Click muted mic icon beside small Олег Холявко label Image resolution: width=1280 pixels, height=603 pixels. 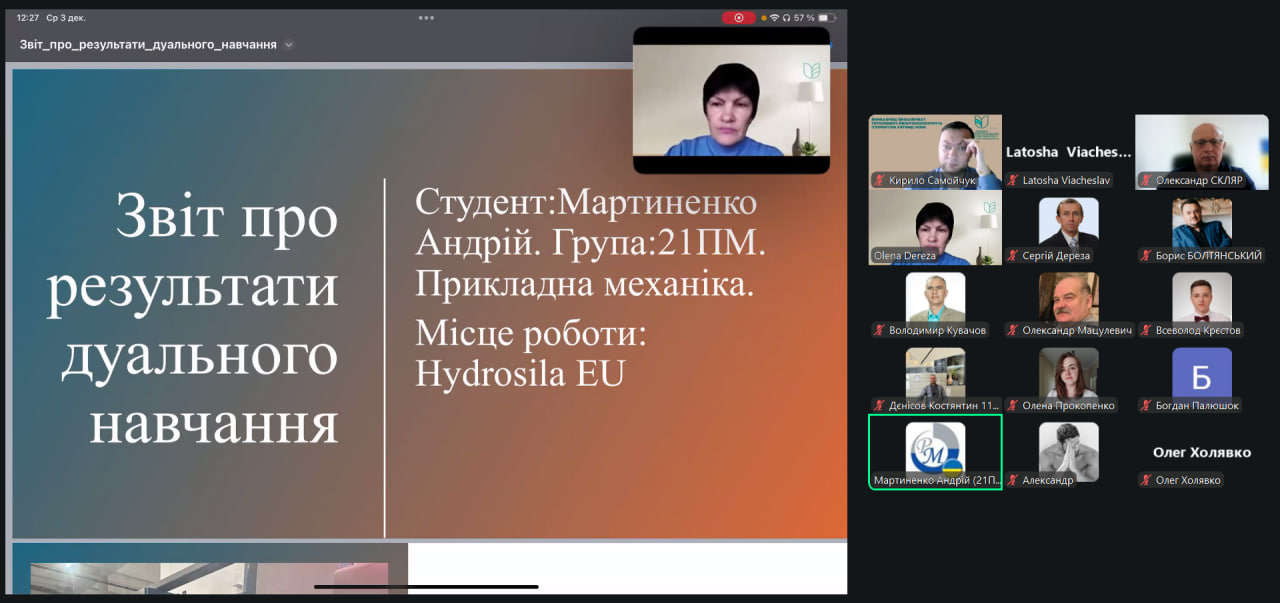[1147, 481]
